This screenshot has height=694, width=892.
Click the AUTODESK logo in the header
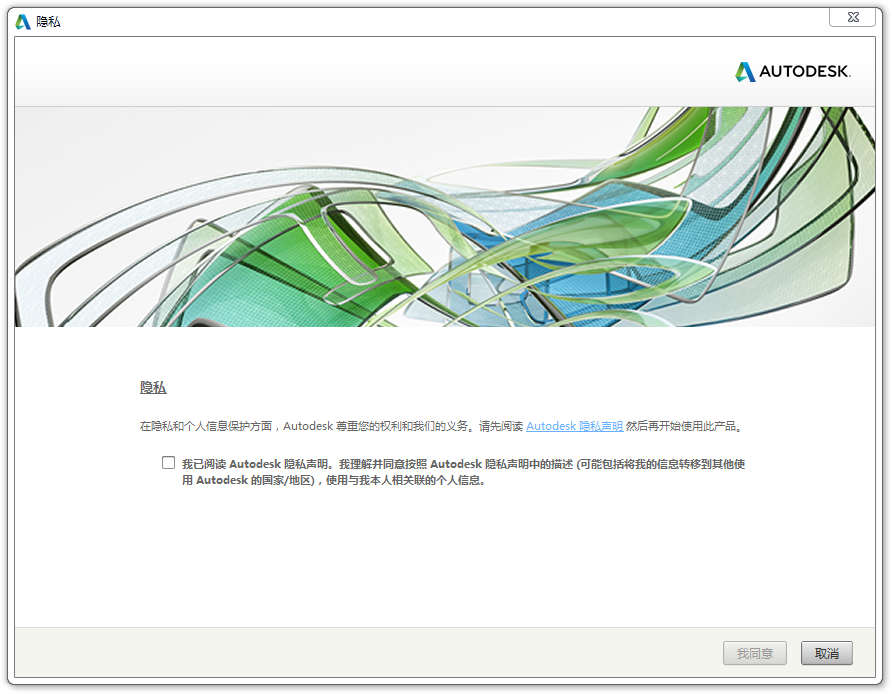click(x=793, y=72)
